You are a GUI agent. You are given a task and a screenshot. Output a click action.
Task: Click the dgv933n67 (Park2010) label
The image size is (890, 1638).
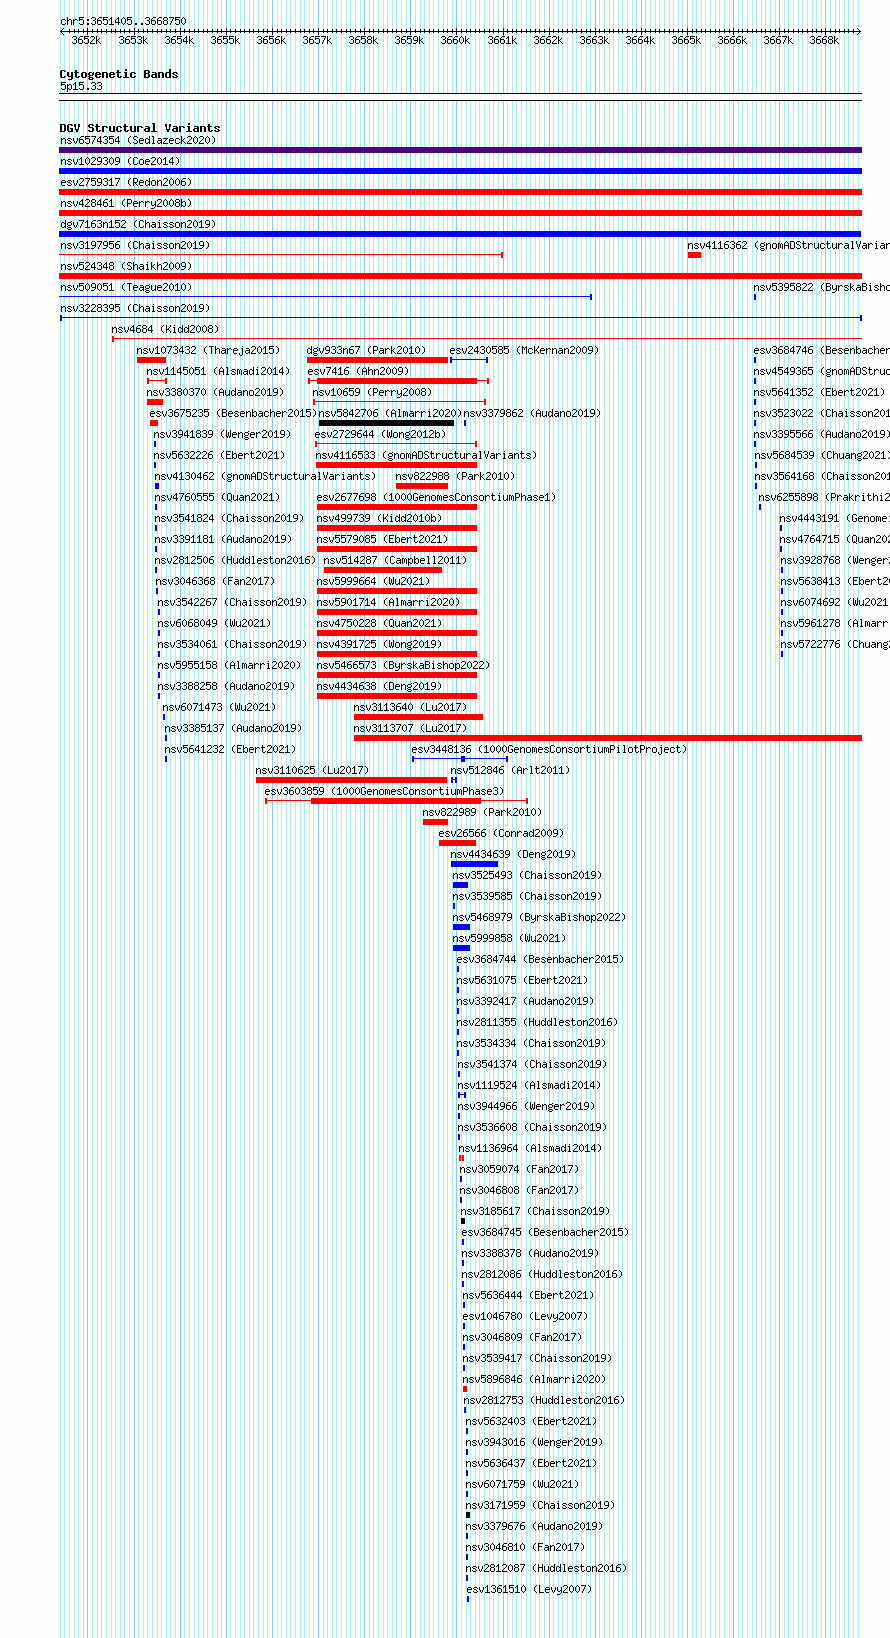[x=365, y=350]
